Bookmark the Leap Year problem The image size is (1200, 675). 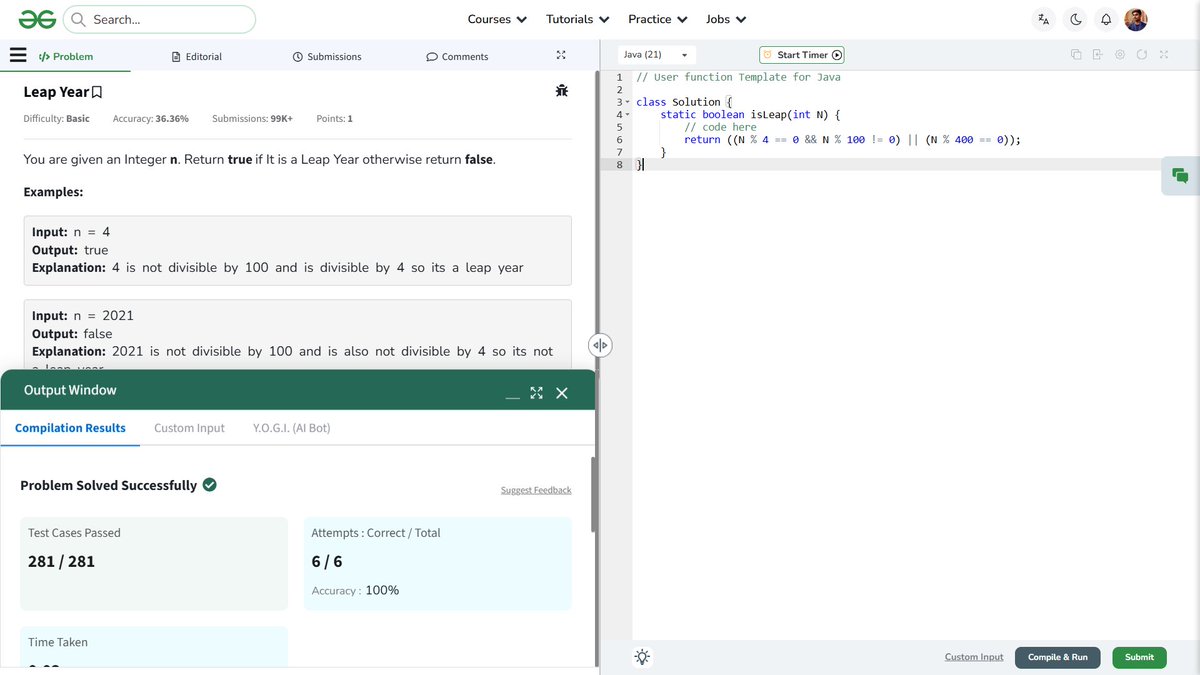(x=97, y=92)
